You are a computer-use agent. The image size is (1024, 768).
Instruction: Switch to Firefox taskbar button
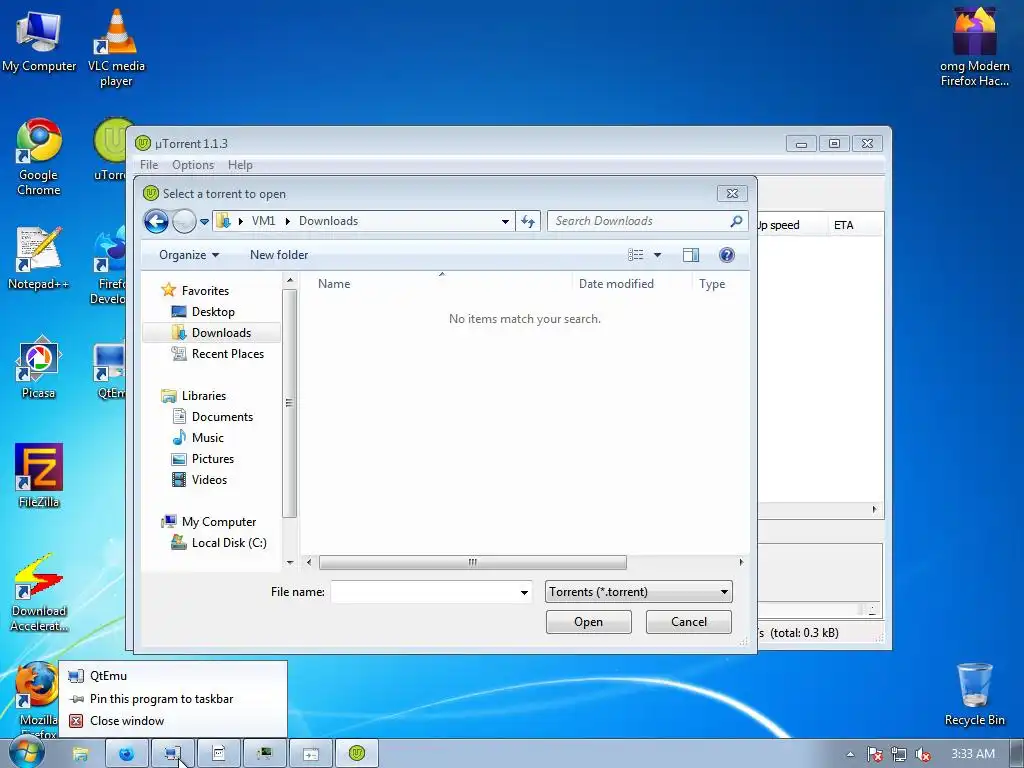(127, 754)
